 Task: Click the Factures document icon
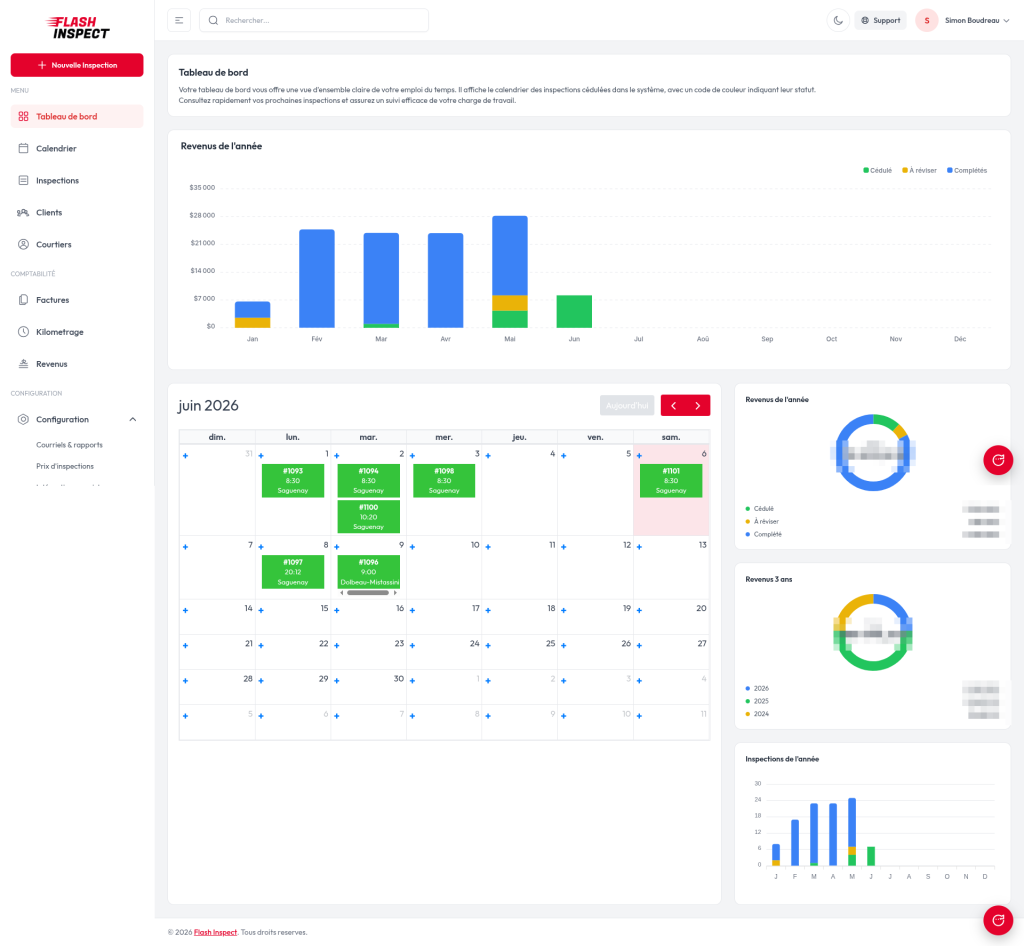24,300
